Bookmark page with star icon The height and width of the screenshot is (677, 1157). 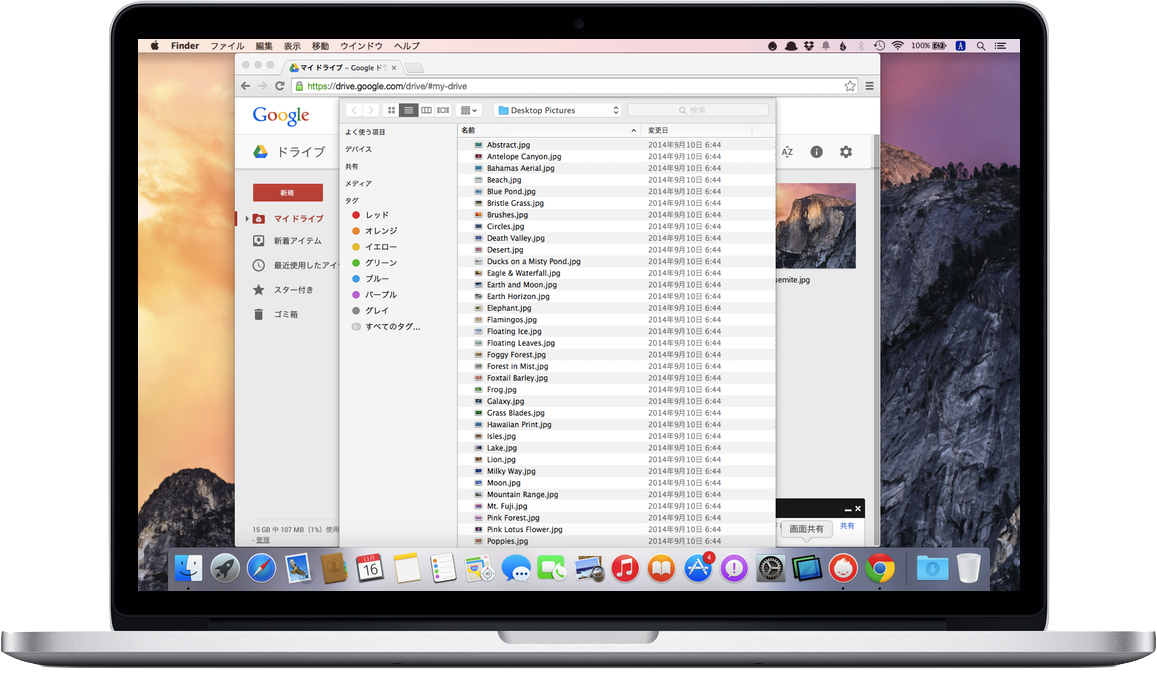coord(850,86)
